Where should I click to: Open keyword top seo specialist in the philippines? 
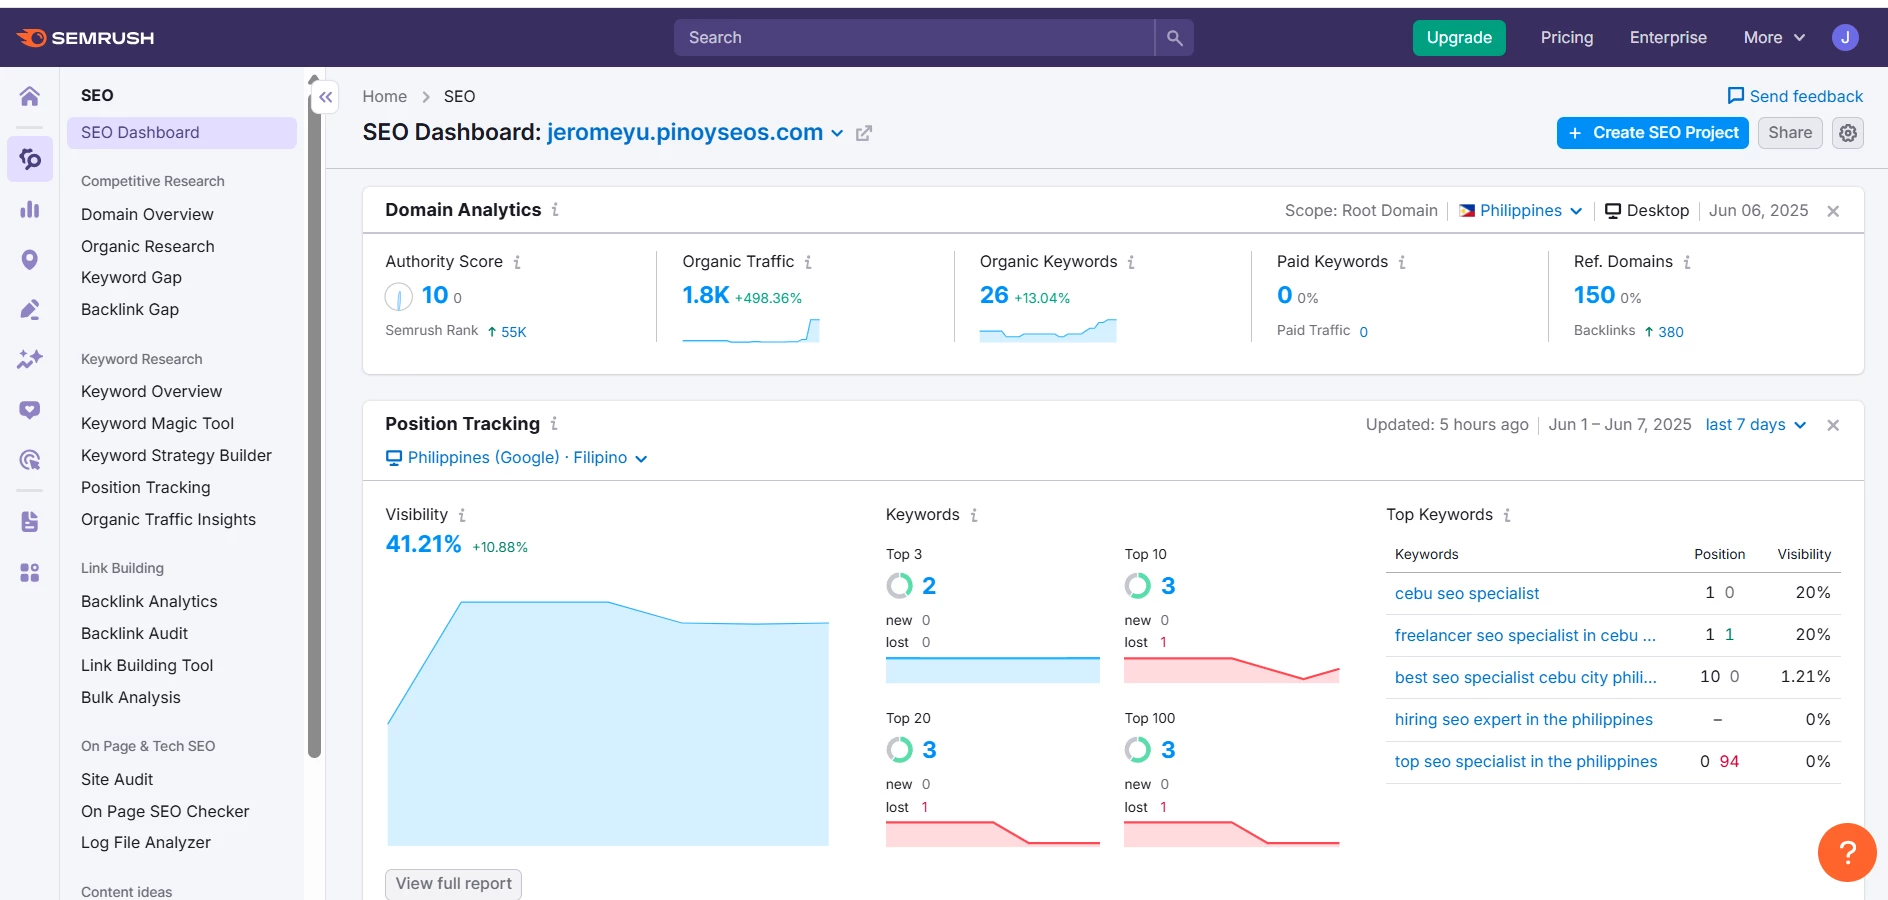click(1526, 762)
